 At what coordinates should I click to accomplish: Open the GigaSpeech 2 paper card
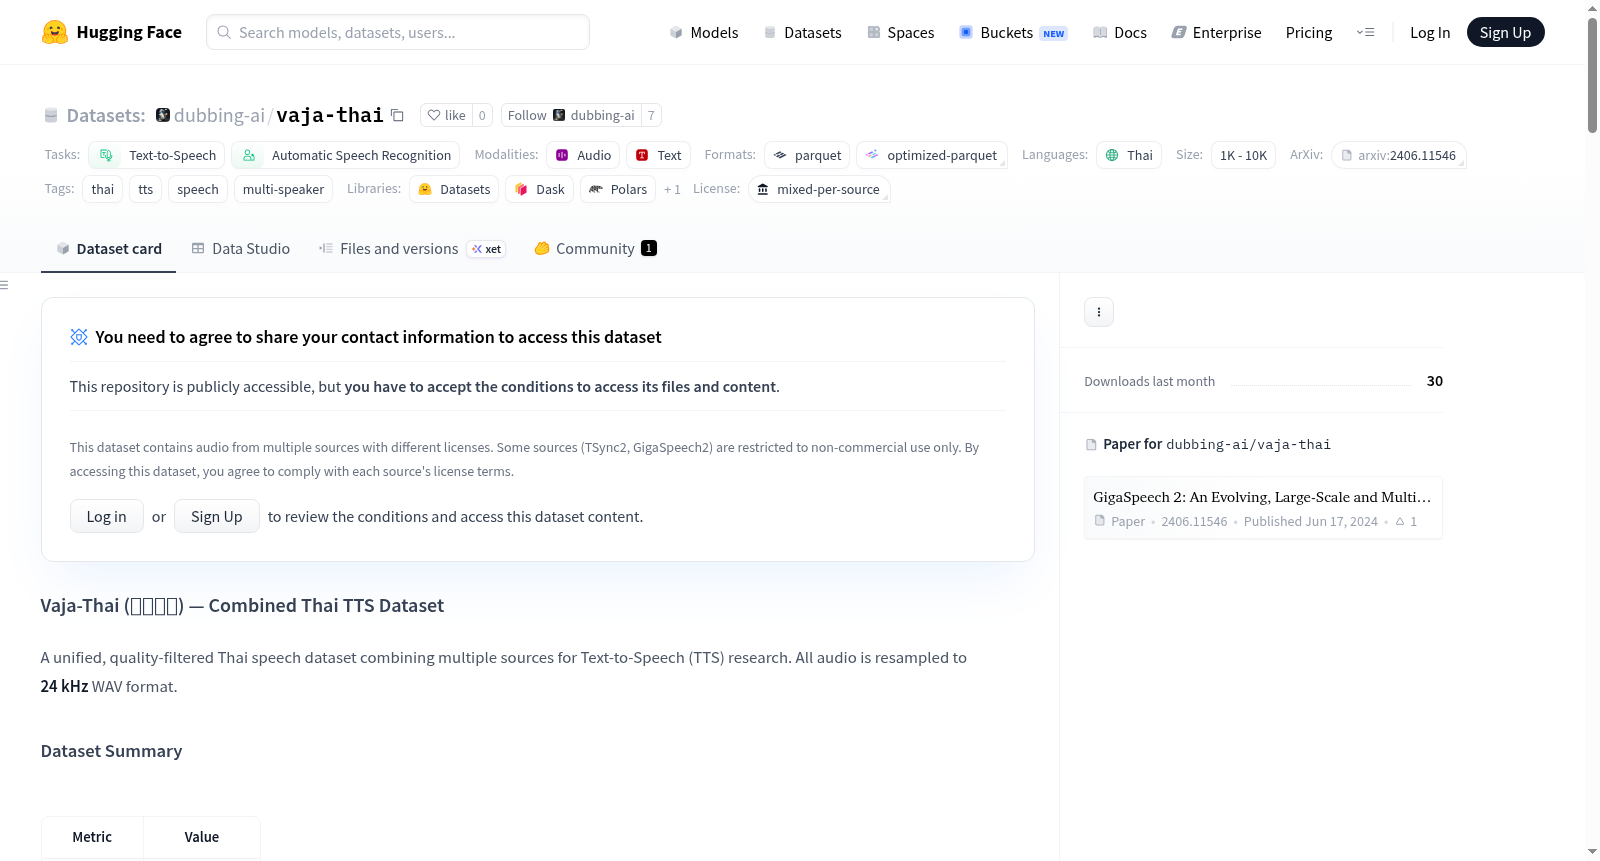point(1263,508)
